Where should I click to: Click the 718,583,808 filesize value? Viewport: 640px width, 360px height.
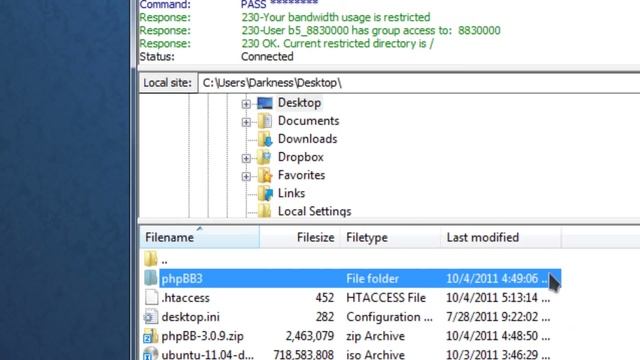304,354
